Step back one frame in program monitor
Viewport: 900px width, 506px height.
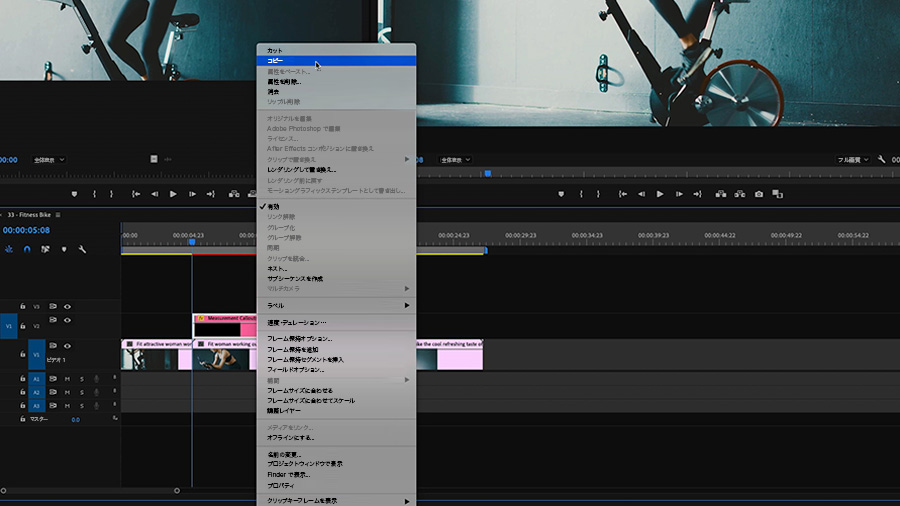641,194
